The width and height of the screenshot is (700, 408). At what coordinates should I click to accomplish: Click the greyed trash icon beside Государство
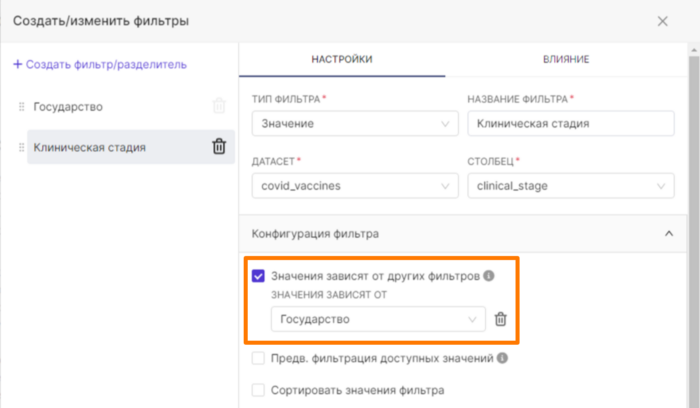click(219, 106)
